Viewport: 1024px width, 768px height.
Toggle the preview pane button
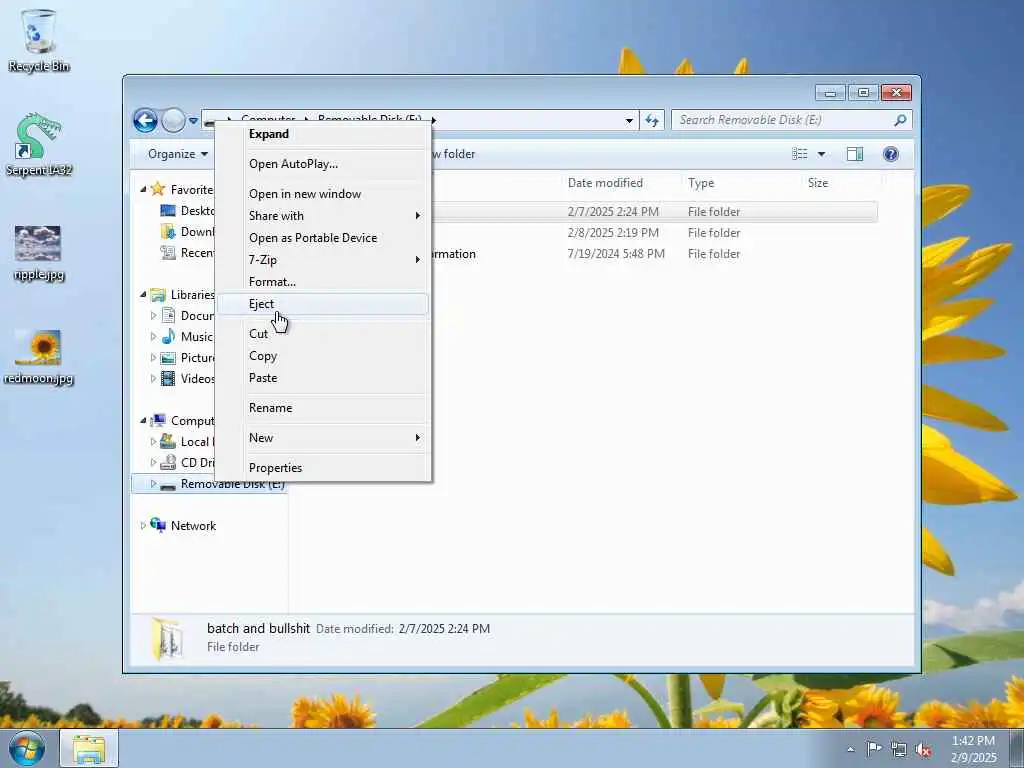(855, 154)
